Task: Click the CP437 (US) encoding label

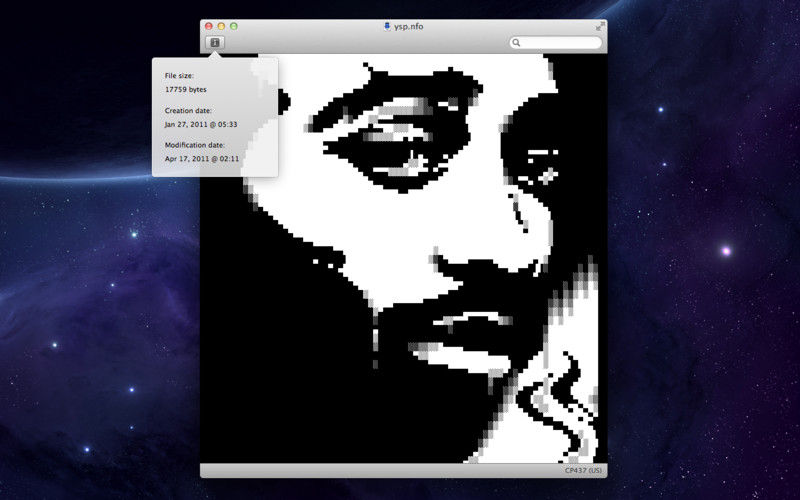Action: 583,470
